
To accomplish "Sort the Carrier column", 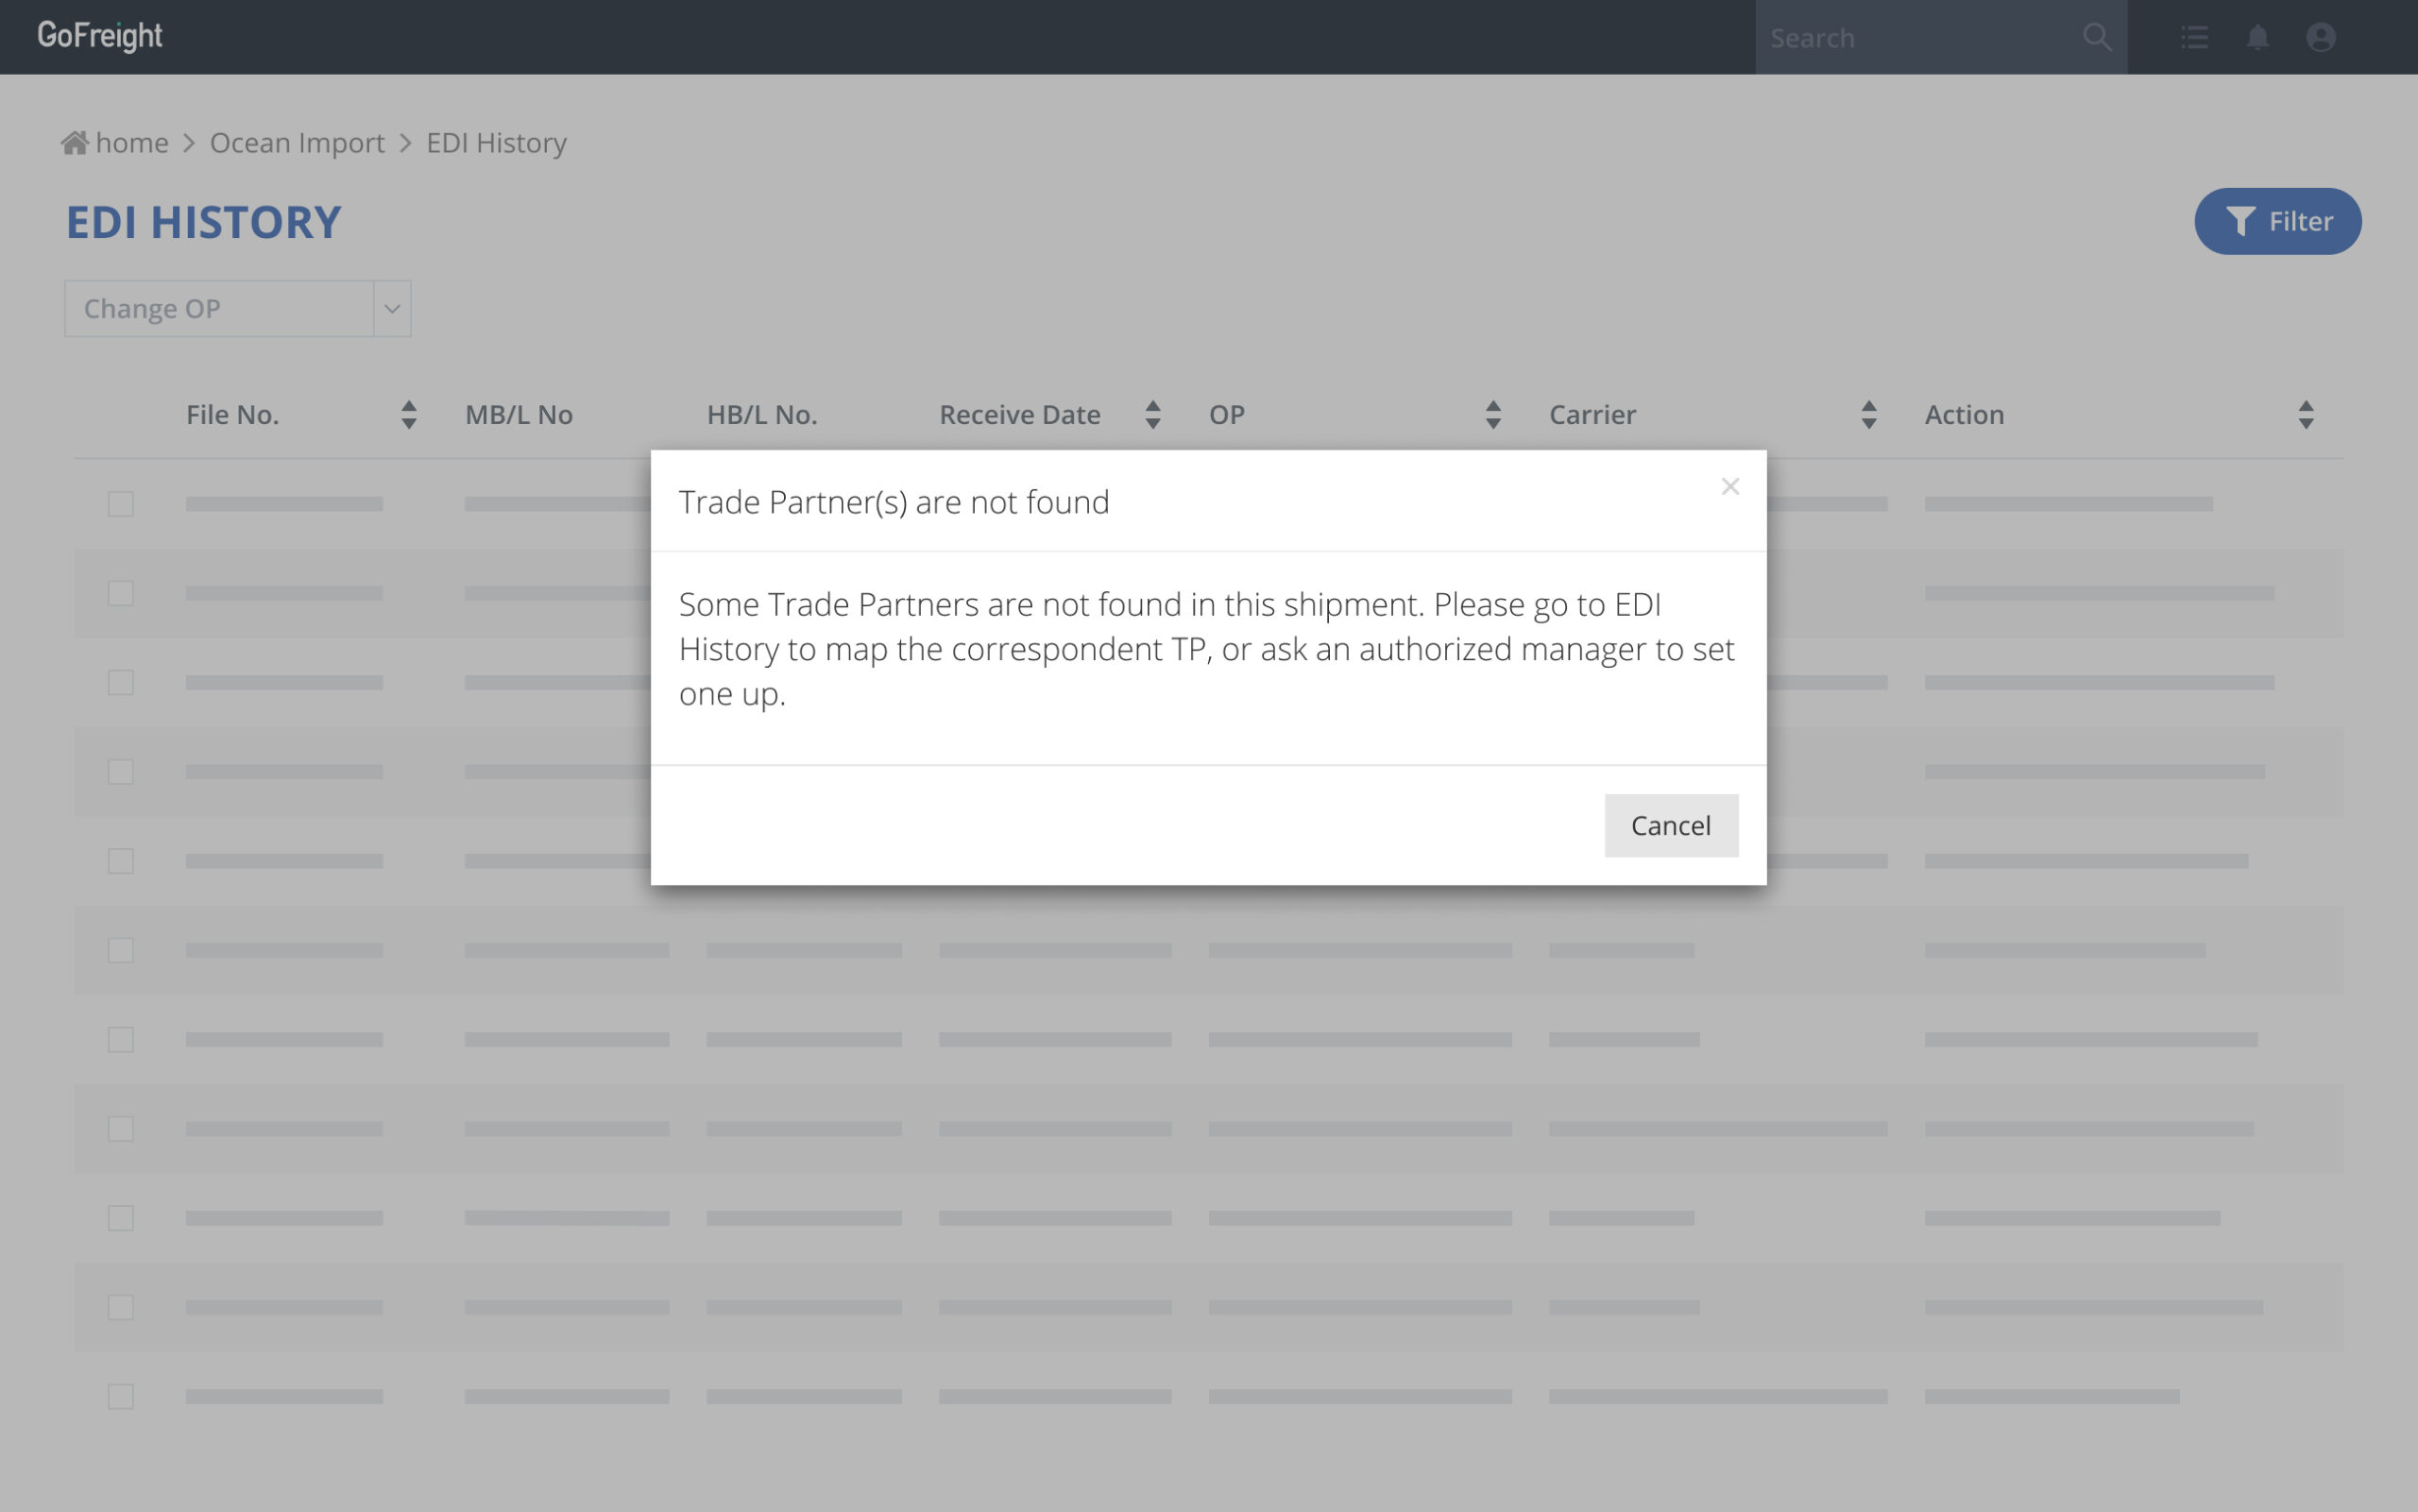I will tap(1868, 415).
